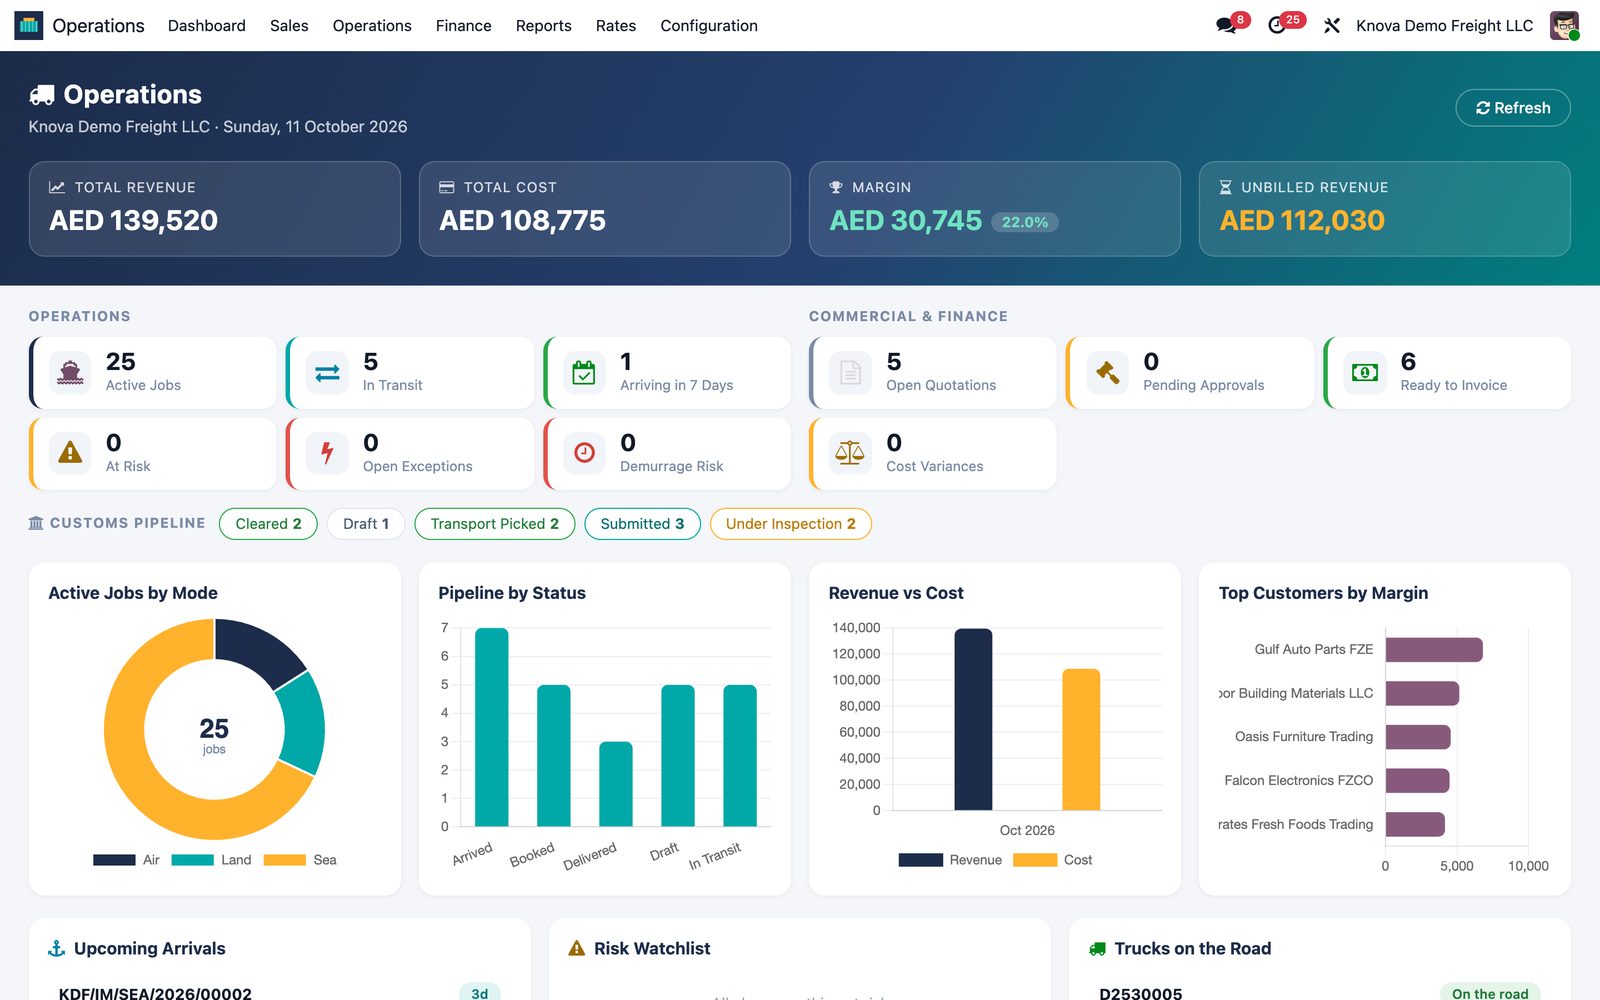Click the Refresh button
Viewport: 1600px width, 1000px height.
(x=1513, y=108)
